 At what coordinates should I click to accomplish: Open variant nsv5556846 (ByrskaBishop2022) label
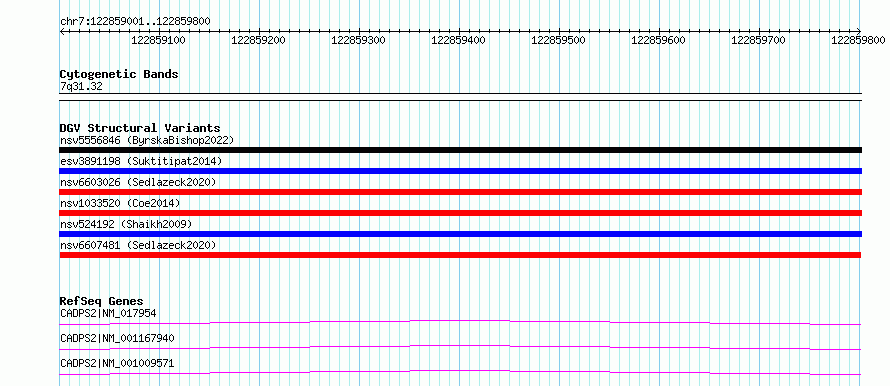147,140
